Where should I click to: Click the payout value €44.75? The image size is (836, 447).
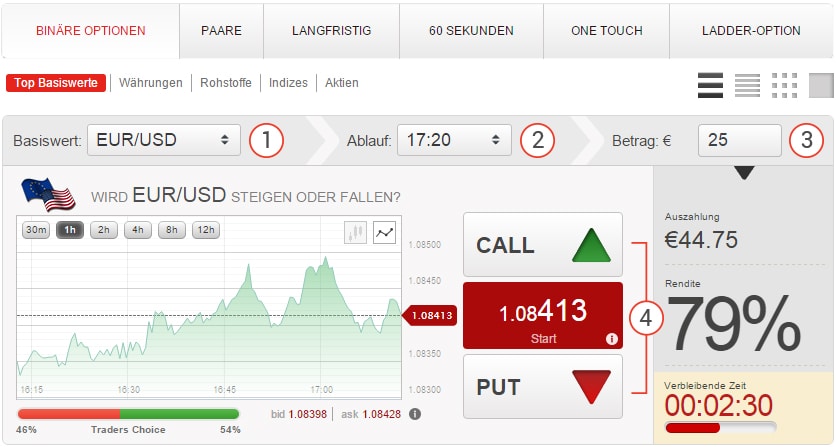pos(701,240)
